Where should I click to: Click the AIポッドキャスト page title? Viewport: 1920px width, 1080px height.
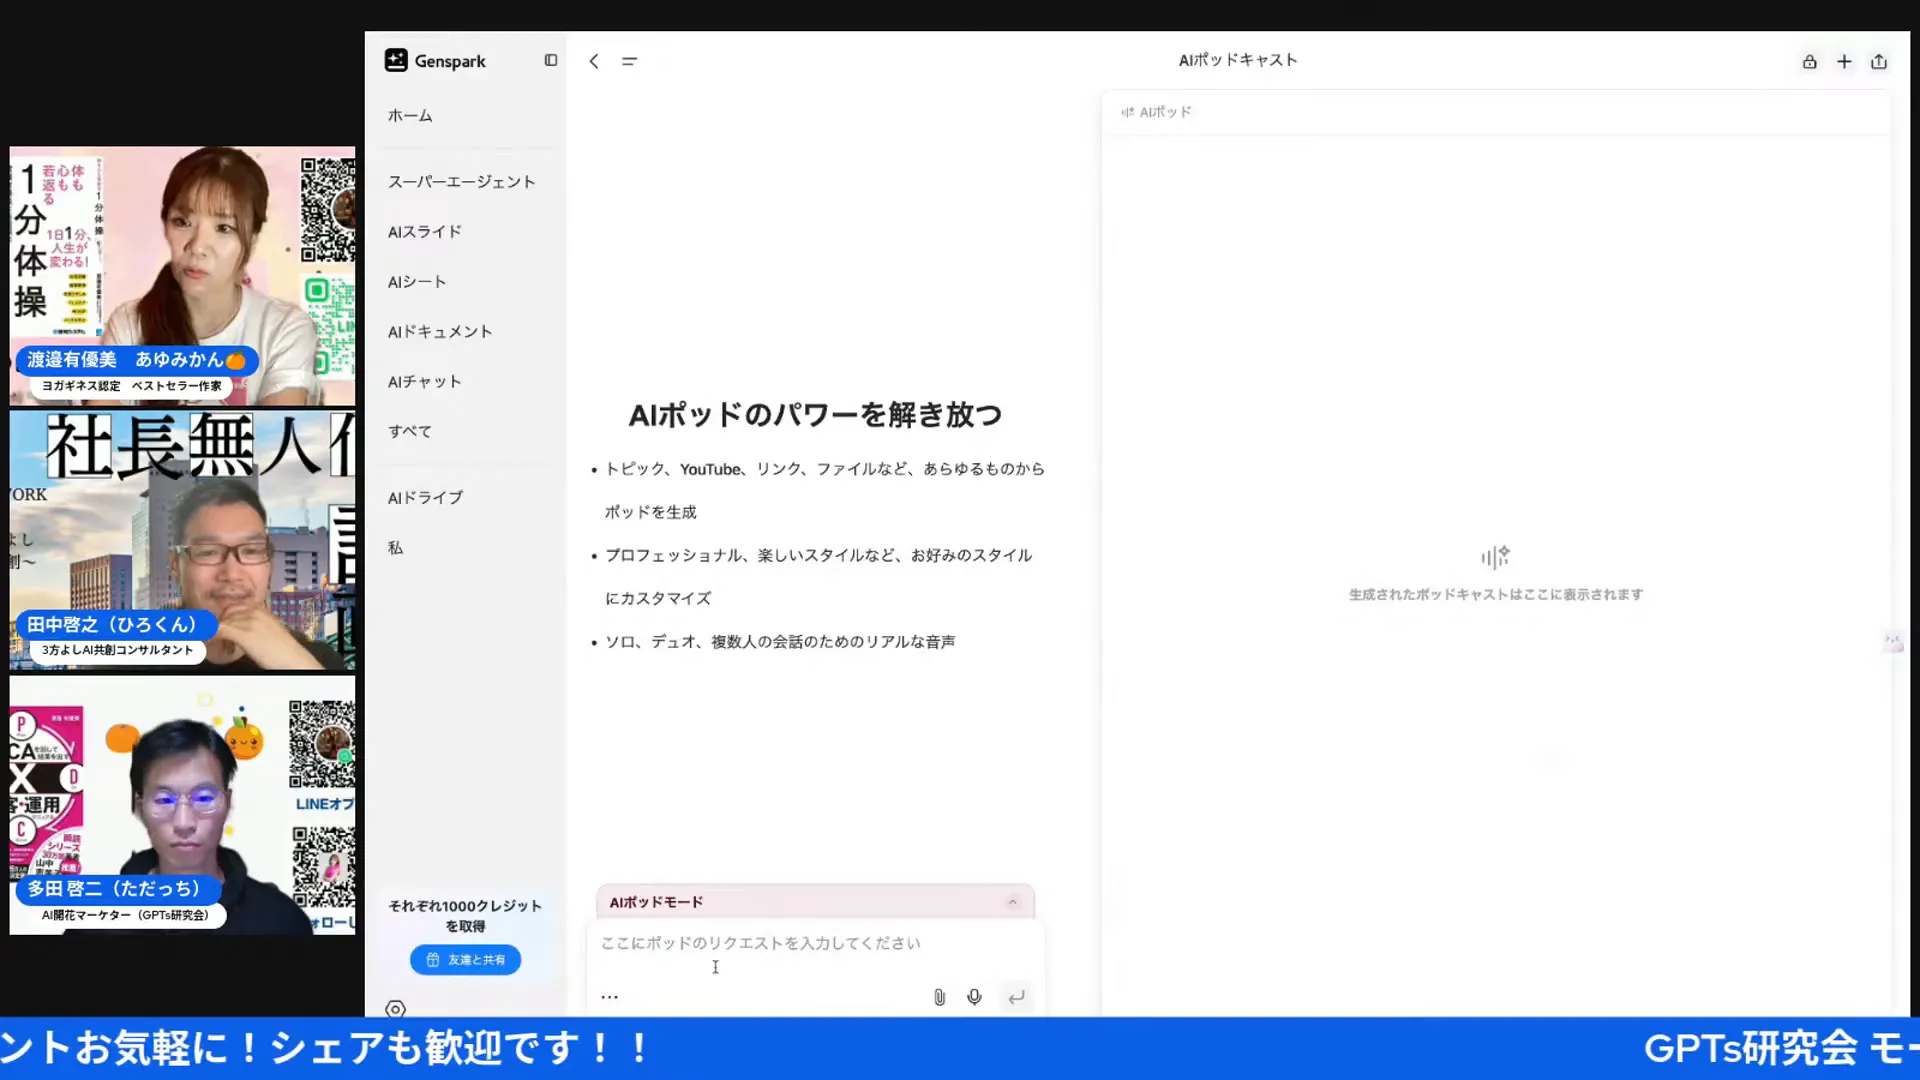pos(1238,60)
